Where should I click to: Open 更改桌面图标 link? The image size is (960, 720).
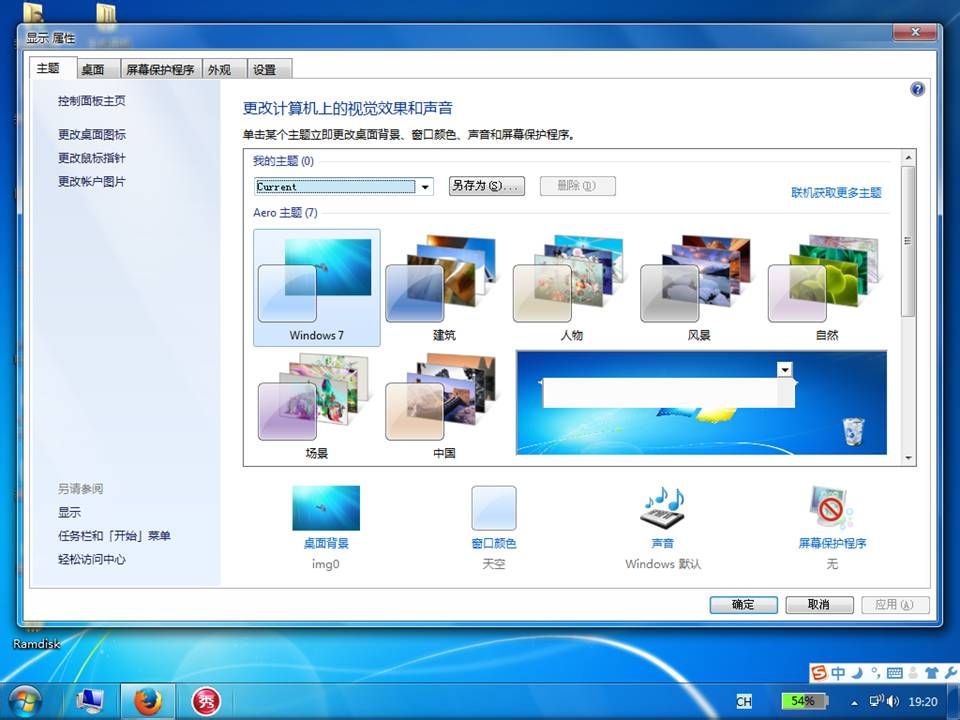(x=92, y=134)
